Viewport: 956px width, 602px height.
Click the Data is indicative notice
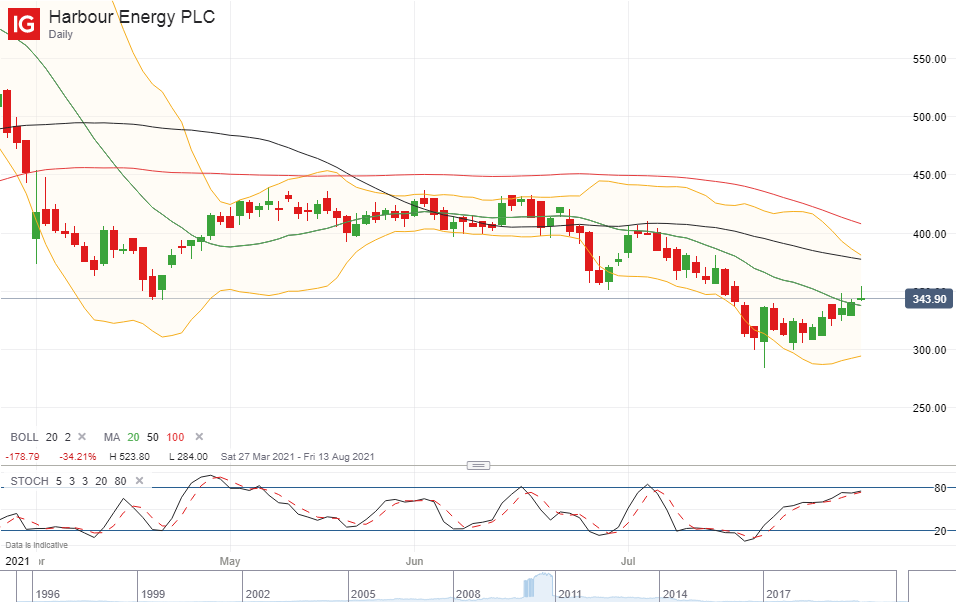point(37,545)
